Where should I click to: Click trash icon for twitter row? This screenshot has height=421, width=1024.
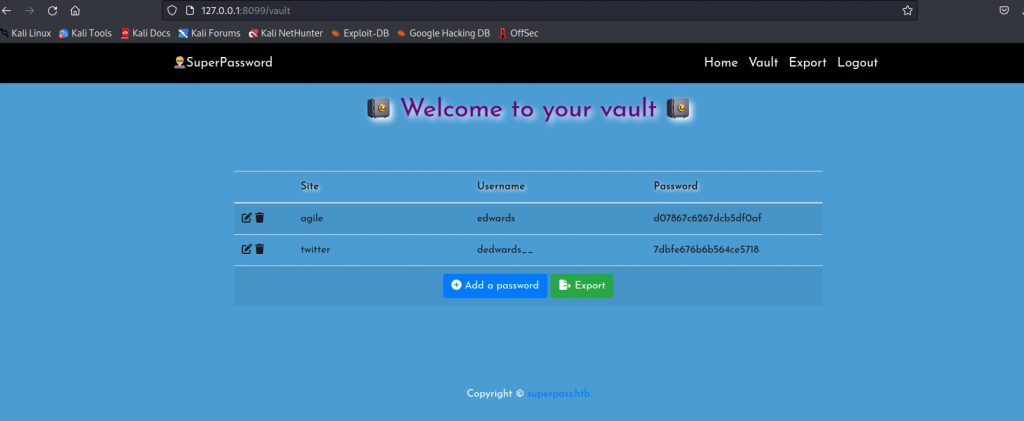pyautogui.click(x=260, y=249)
